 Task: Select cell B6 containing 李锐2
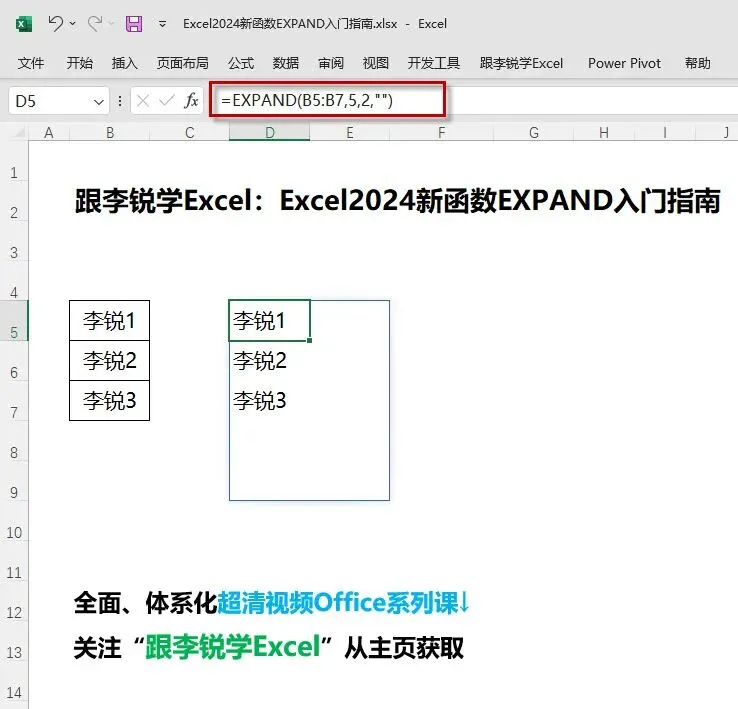(109, 361)
